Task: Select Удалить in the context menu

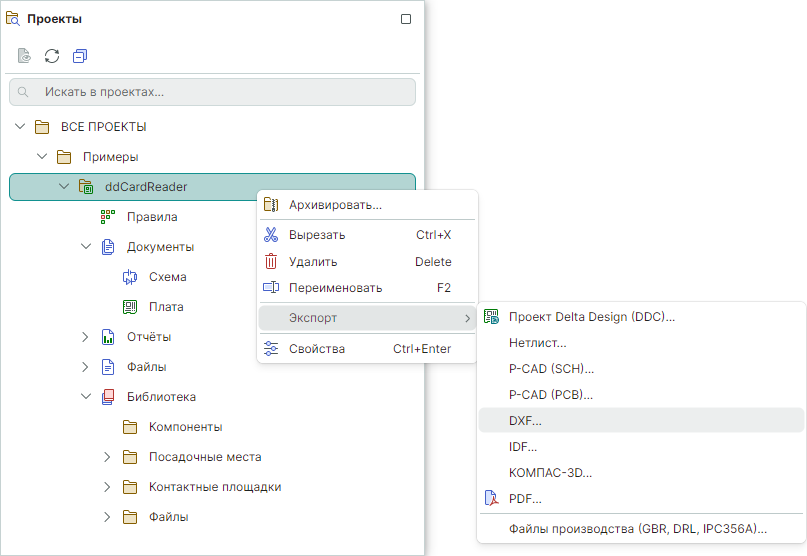Action: click(x=312, y=262)
